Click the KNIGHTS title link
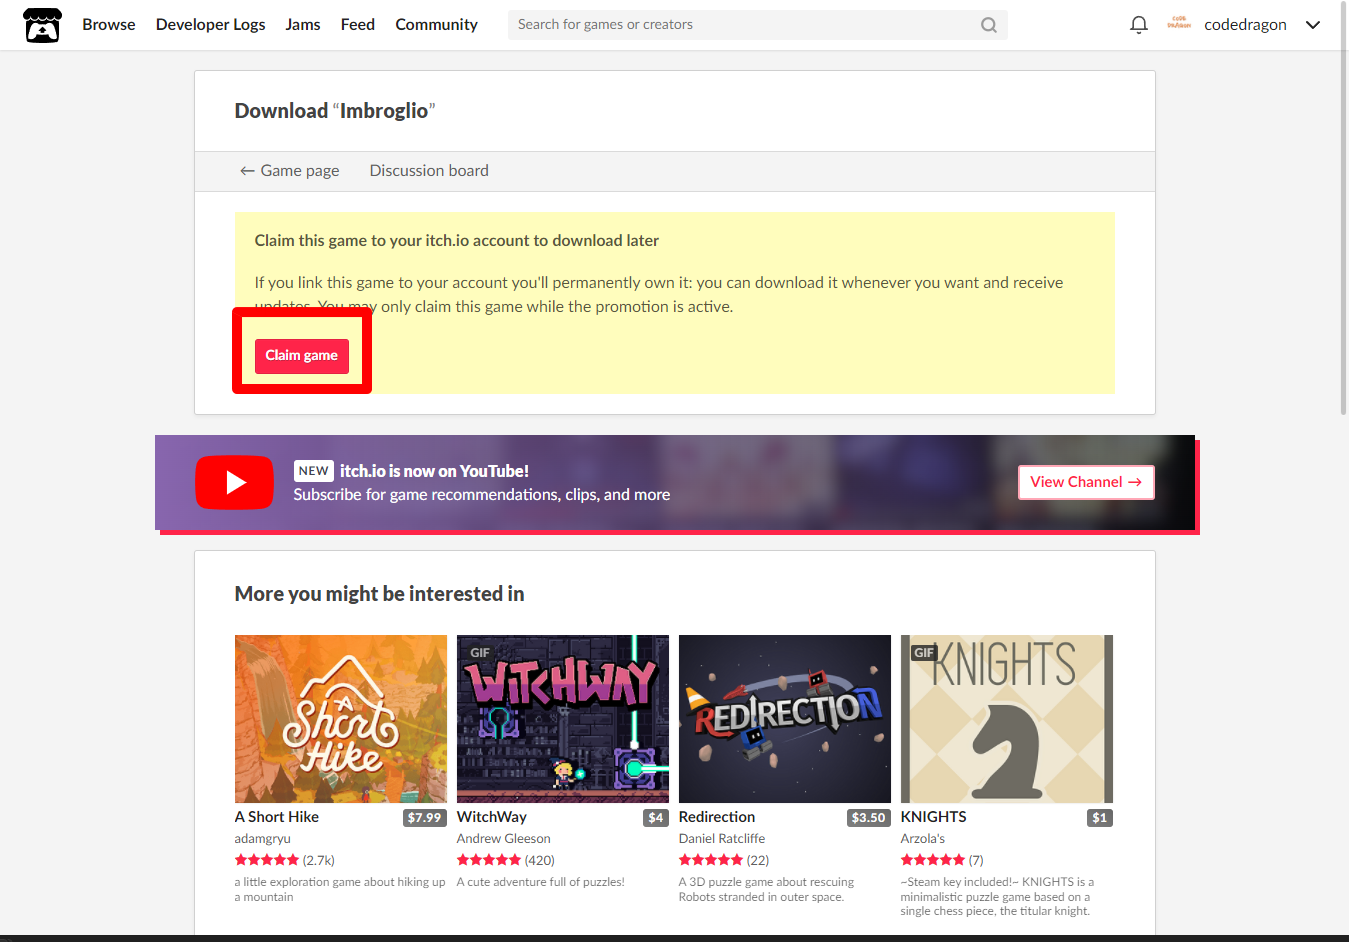 pos(934,817)
